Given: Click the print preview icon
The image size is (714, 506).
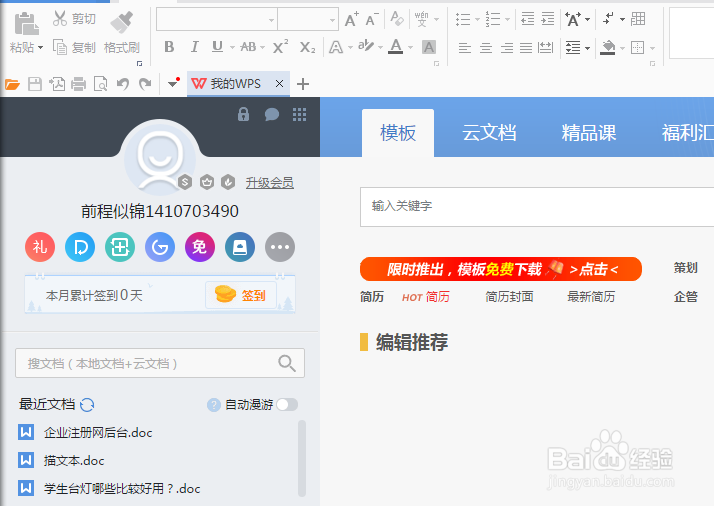Looking at the screenshot, I should pyautogui.click(x=100, y=84).
